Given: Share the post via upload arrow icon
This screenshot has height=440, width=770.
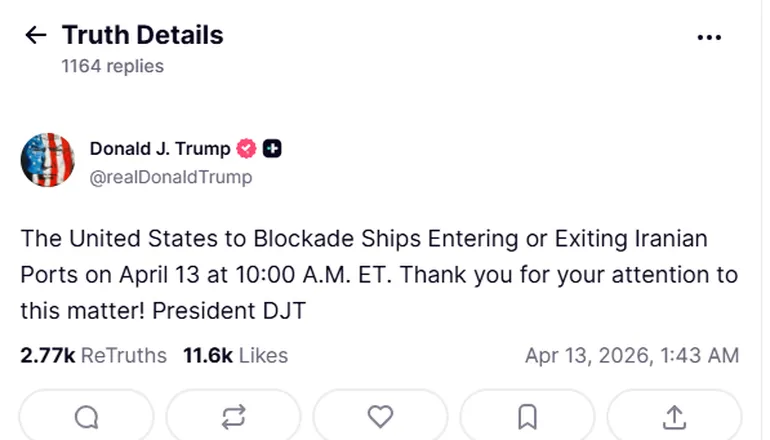Looking at the screenshot, I should pyautogui.click(x=674, y=416).
